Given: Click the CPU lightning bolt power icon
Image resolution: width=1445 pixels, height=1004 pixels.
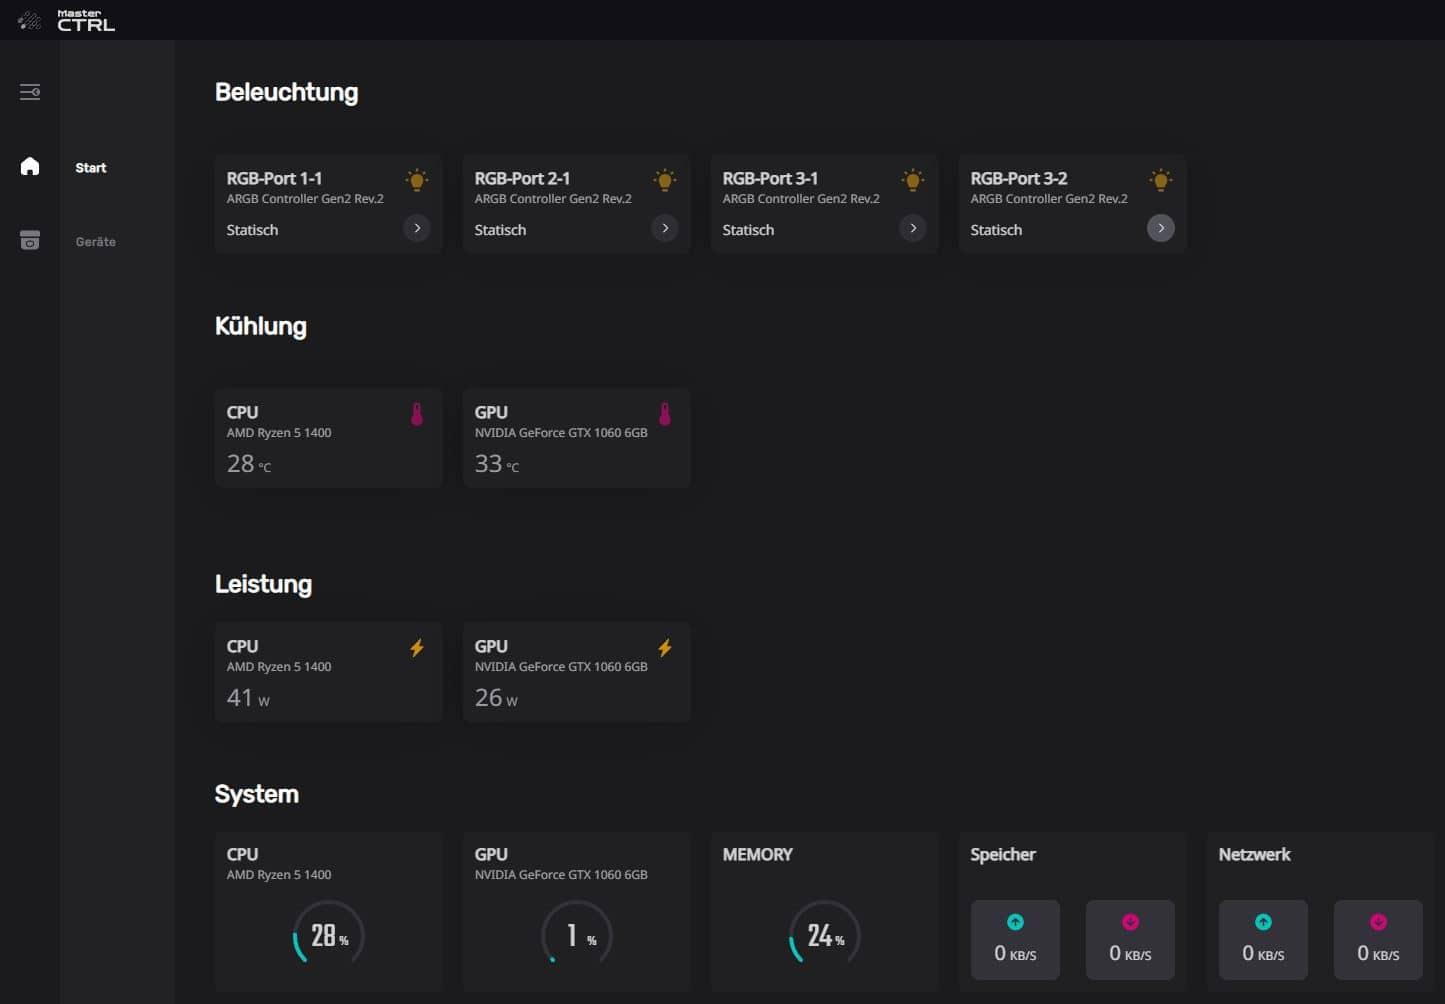Looking at the screenshot, I should [x=417, y=648].
